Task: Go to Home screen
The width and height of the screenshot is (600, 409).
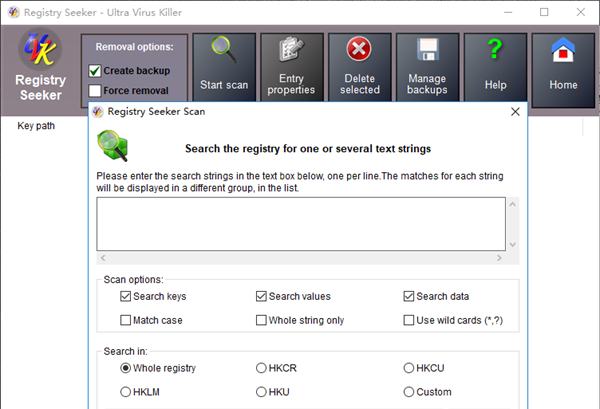Action: click(563, 70)
